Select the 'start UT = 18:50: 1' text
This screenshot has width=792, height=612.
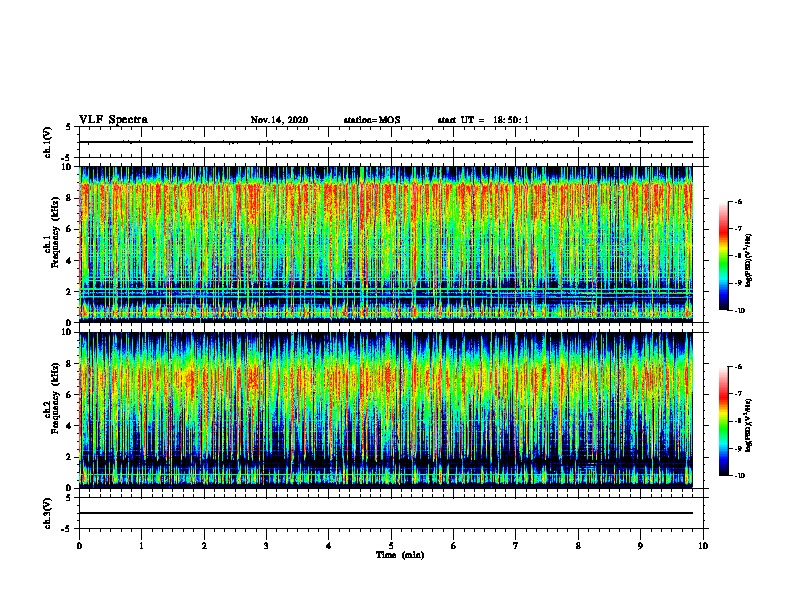tap(483, 120)
